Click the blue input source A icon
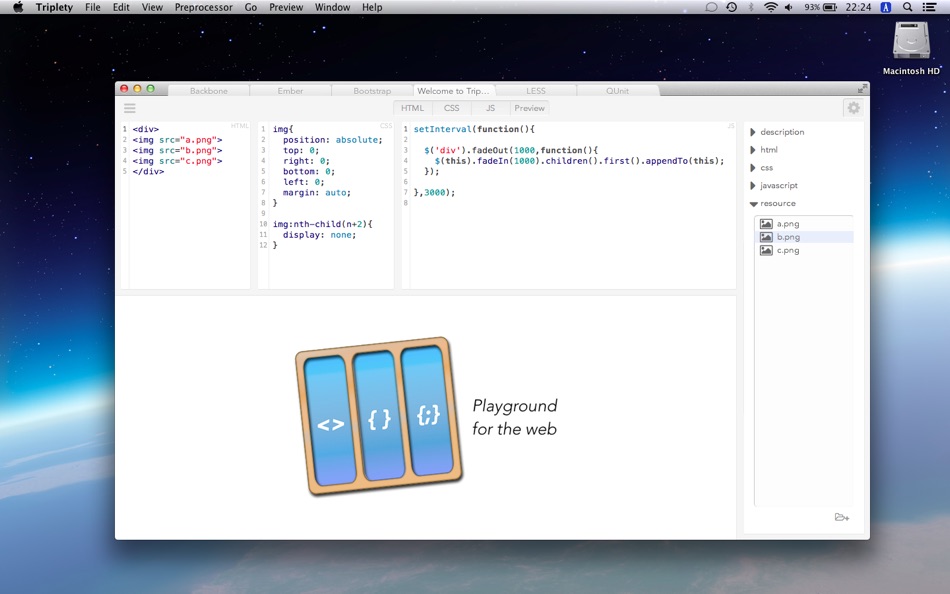 tap(886, 7)
